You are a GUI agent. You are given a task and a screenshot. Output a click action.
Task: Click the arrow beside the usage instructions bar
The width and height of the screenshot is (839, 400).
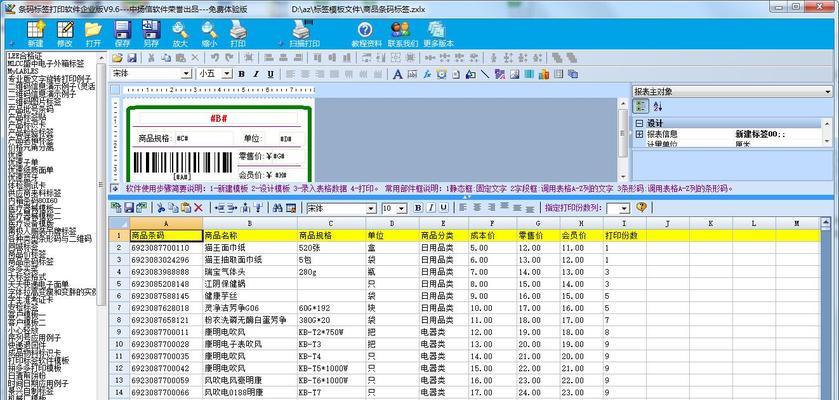tap(115, 188)
